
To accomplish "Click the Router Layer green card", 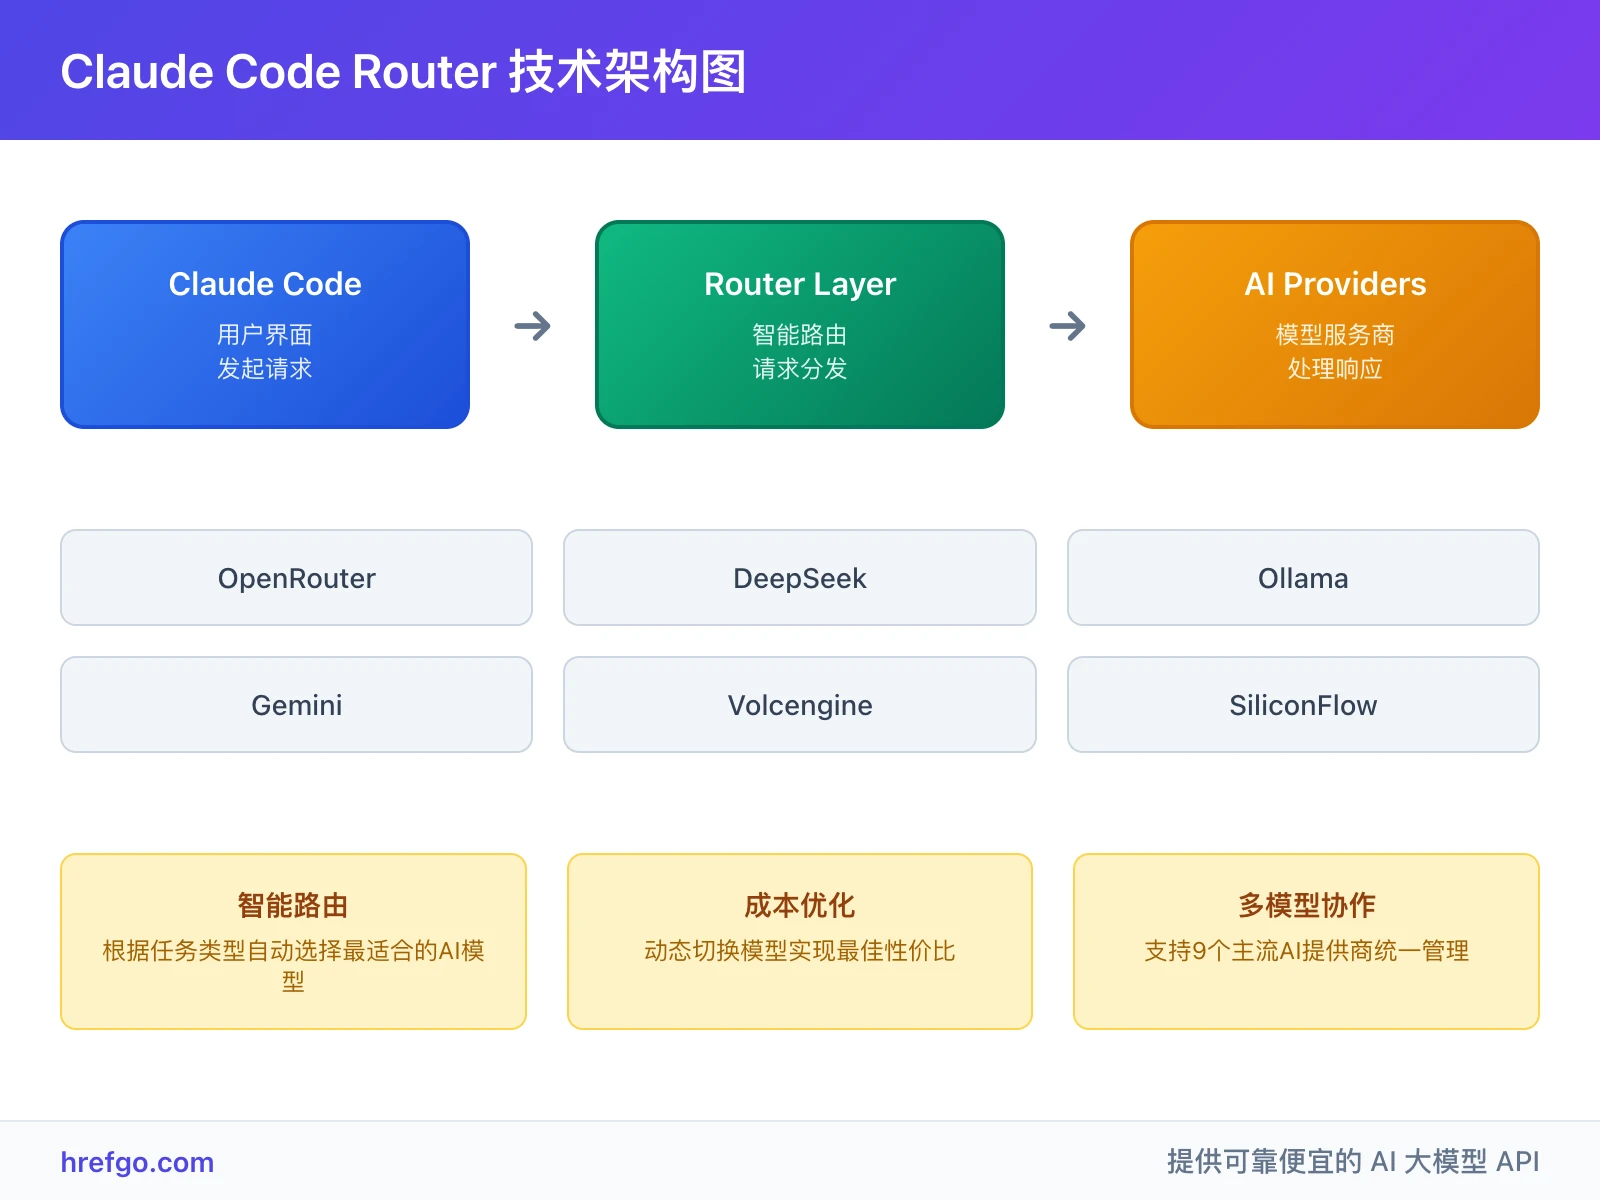I will click(800, 325).
